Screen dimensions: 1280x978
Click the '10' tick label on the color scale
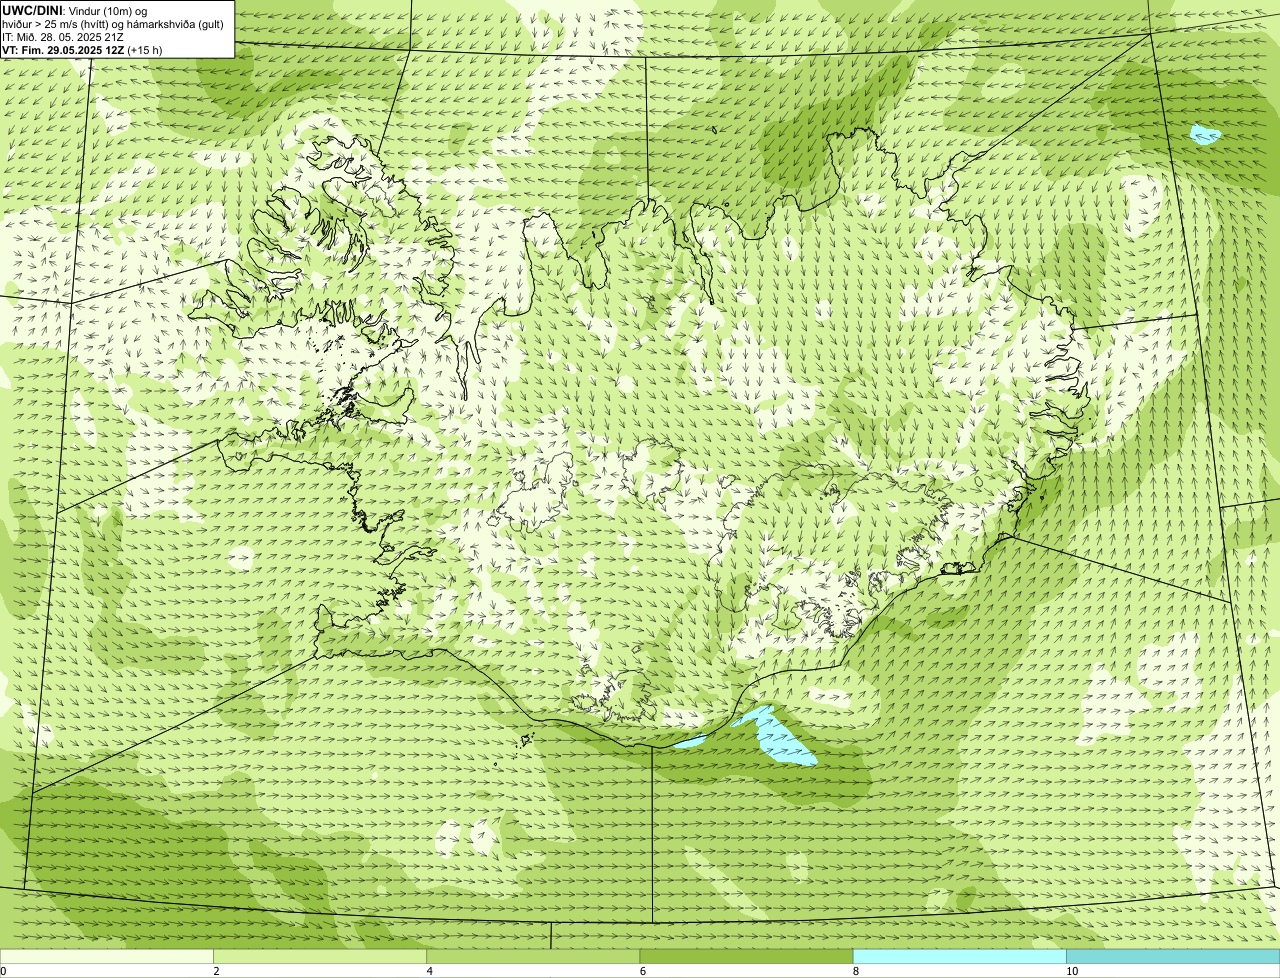point(1072,971)
